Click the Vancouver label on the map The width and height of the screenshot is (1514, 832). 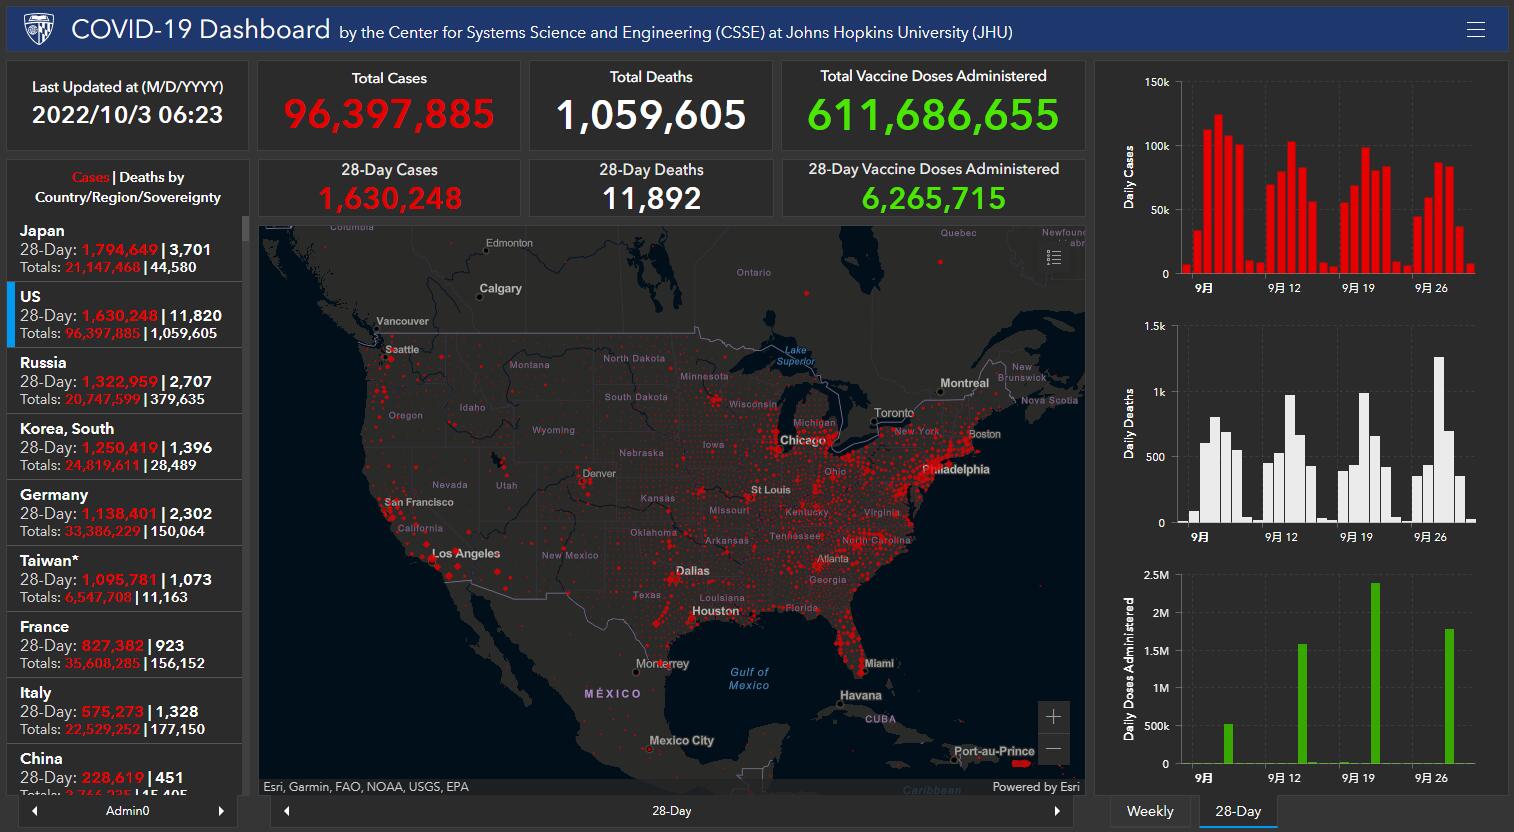[x=402, y=321]
